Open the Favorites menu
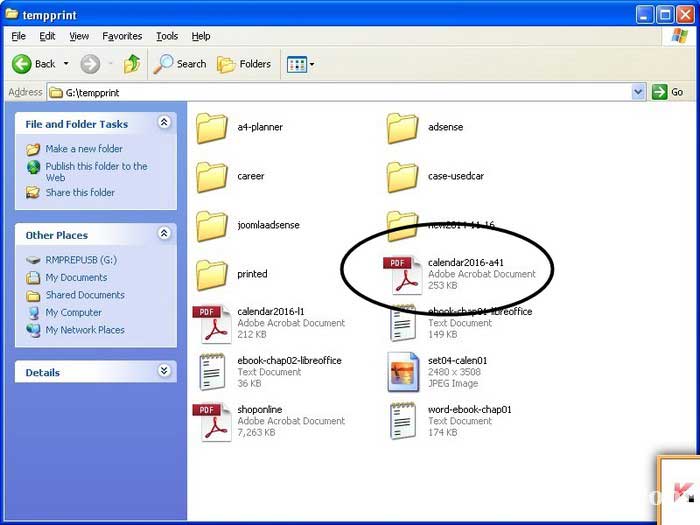 click(x=122, y=36)
